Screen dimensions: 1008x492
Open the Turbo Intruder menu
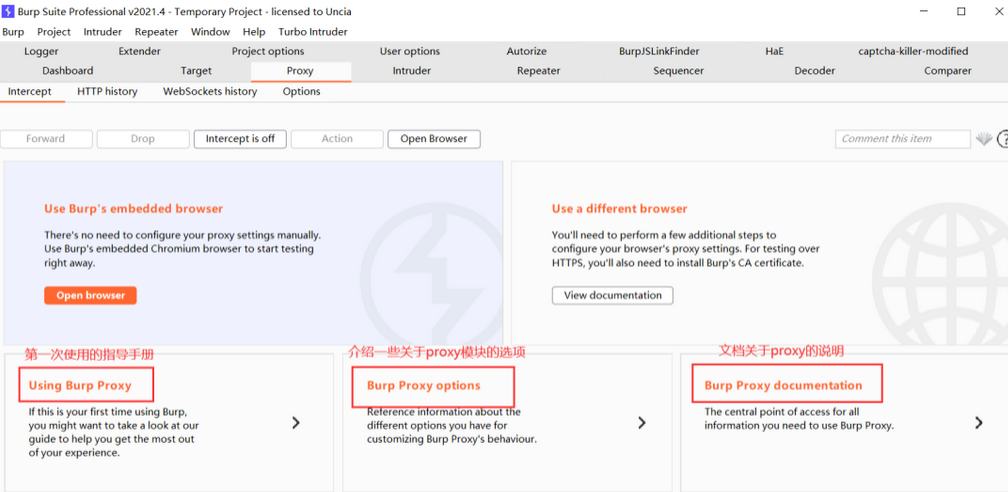click(x=312, y=32)
